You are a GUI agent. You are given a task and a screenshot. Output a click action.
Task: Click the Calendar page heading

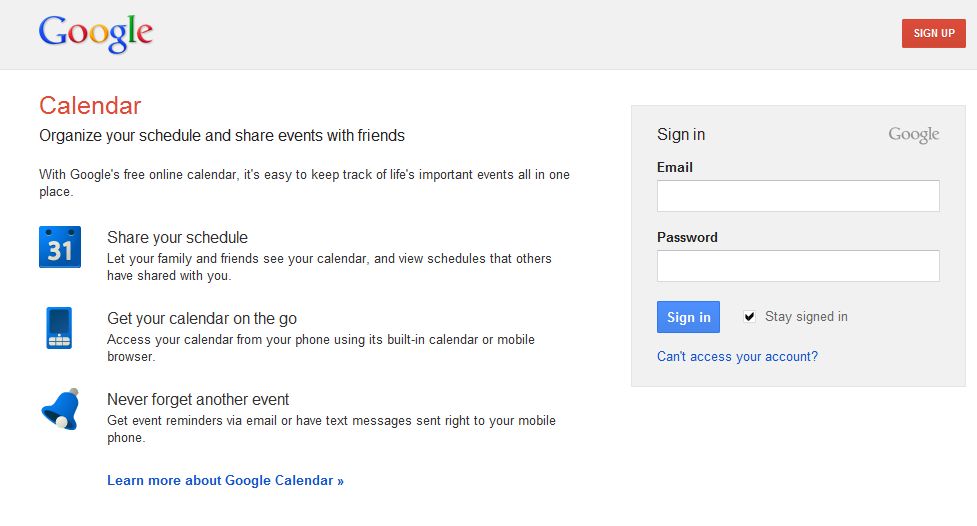click(90, 106)
